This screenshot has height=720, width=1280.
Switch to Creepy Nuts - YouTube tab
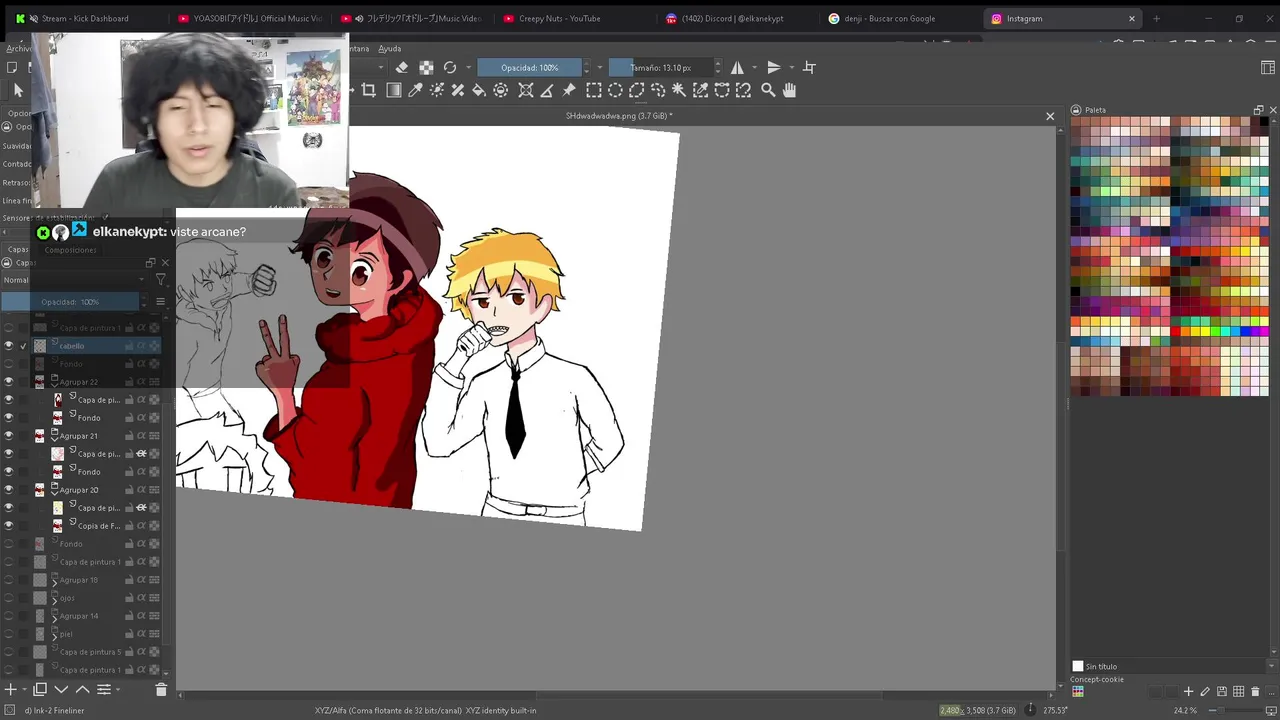pos(561,18)
